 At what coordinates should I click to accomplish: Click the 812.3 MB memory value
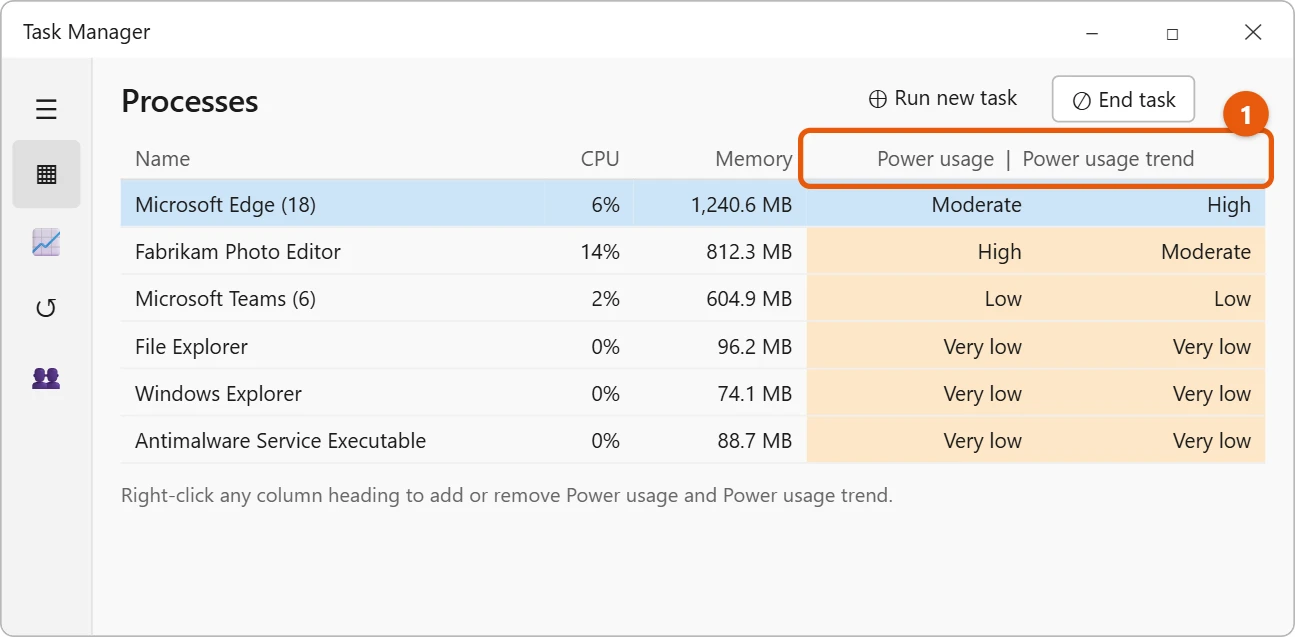click(x=749, y=252)
